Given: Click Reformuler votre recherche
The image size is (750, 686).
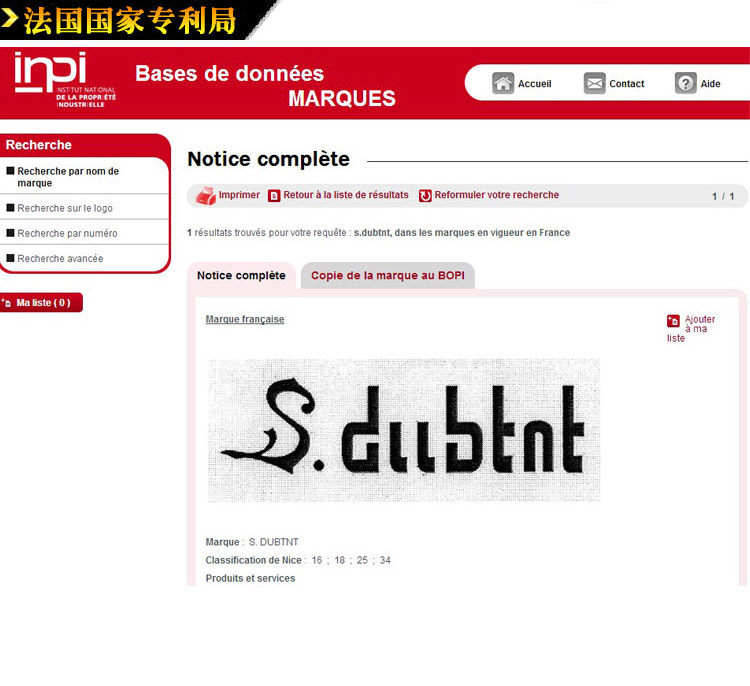Looking at the screenshot, I should (x=496, y=195).
